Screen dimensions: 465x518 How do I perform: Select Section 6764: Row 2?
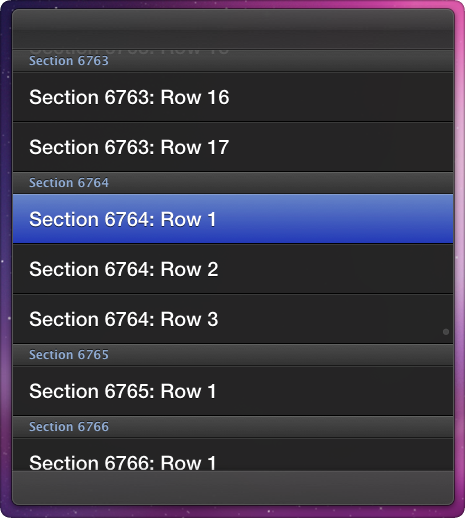(233, 269)
